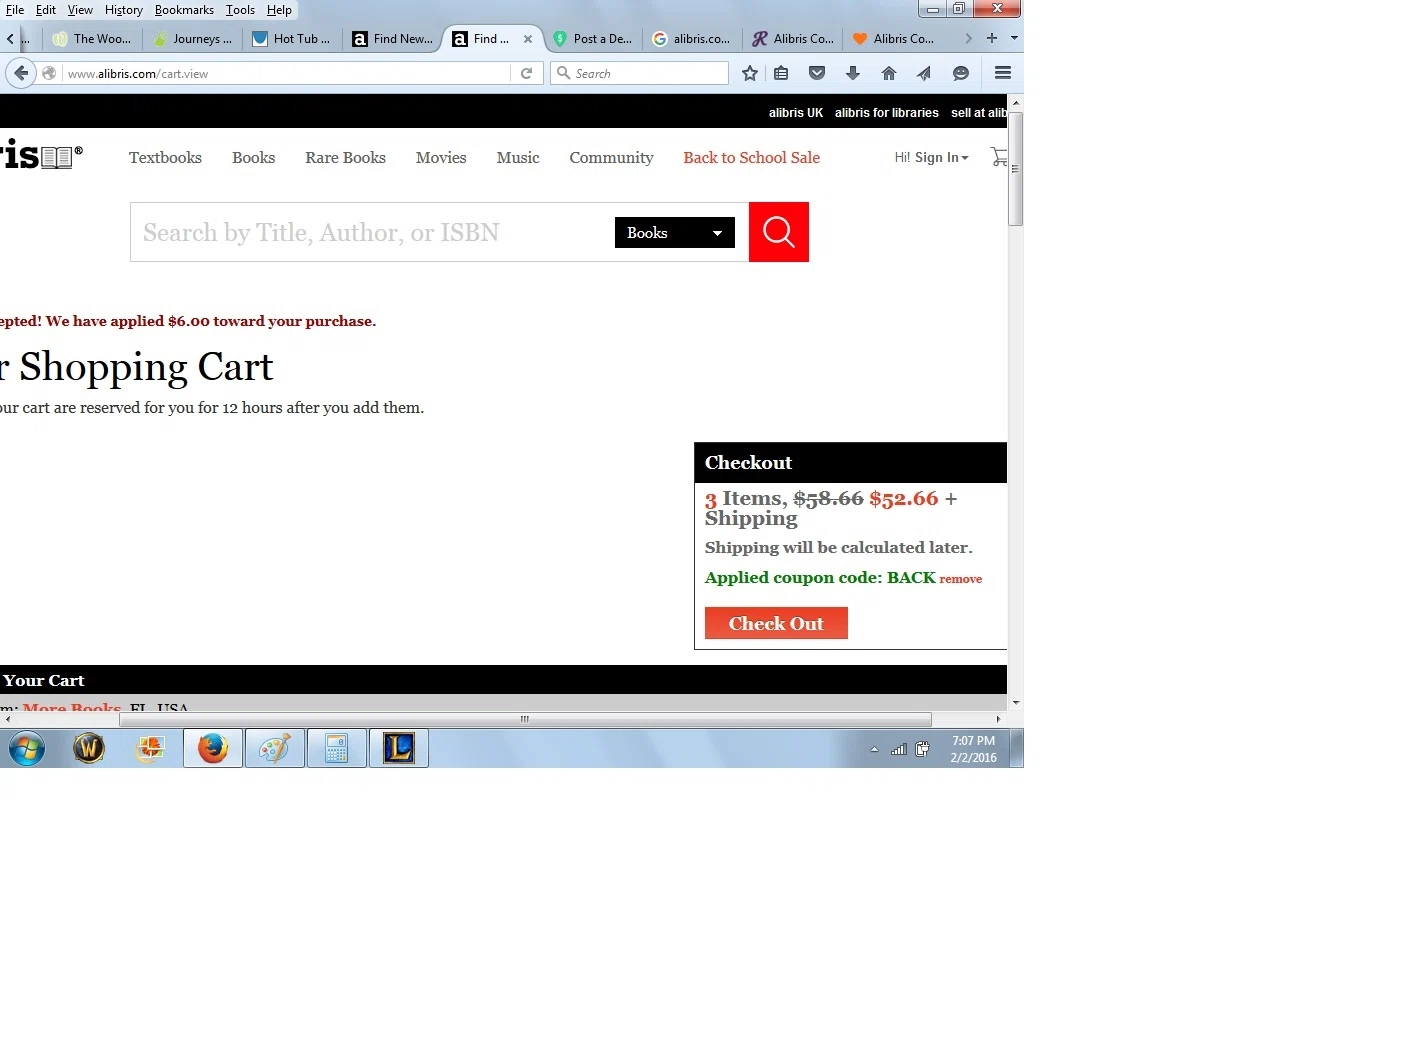
Task: Switch to The Woo... tab
Action: (x=92, y=39)
